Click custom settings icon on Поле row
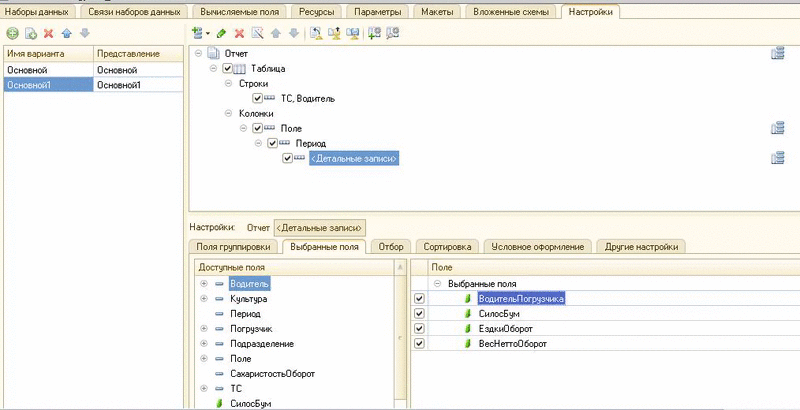Viewport: 800px width, 410px height. 778,129
